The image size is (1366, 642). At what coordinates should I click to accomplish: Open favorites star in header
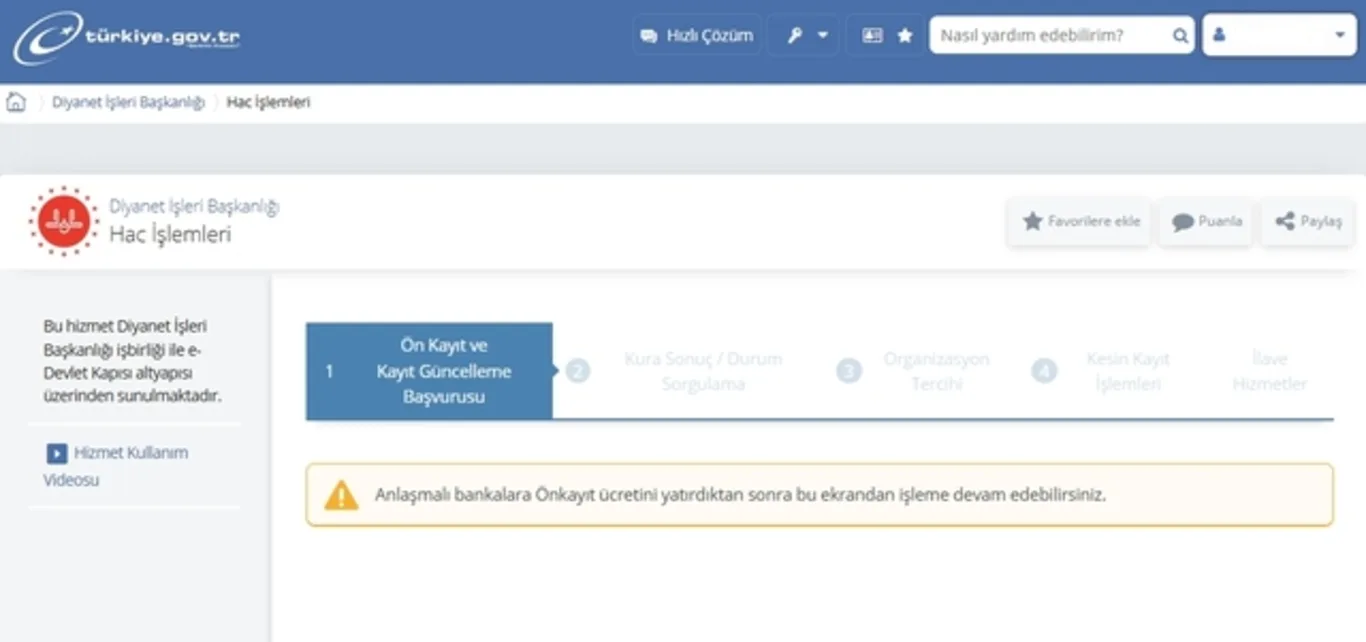coord(905,35)
